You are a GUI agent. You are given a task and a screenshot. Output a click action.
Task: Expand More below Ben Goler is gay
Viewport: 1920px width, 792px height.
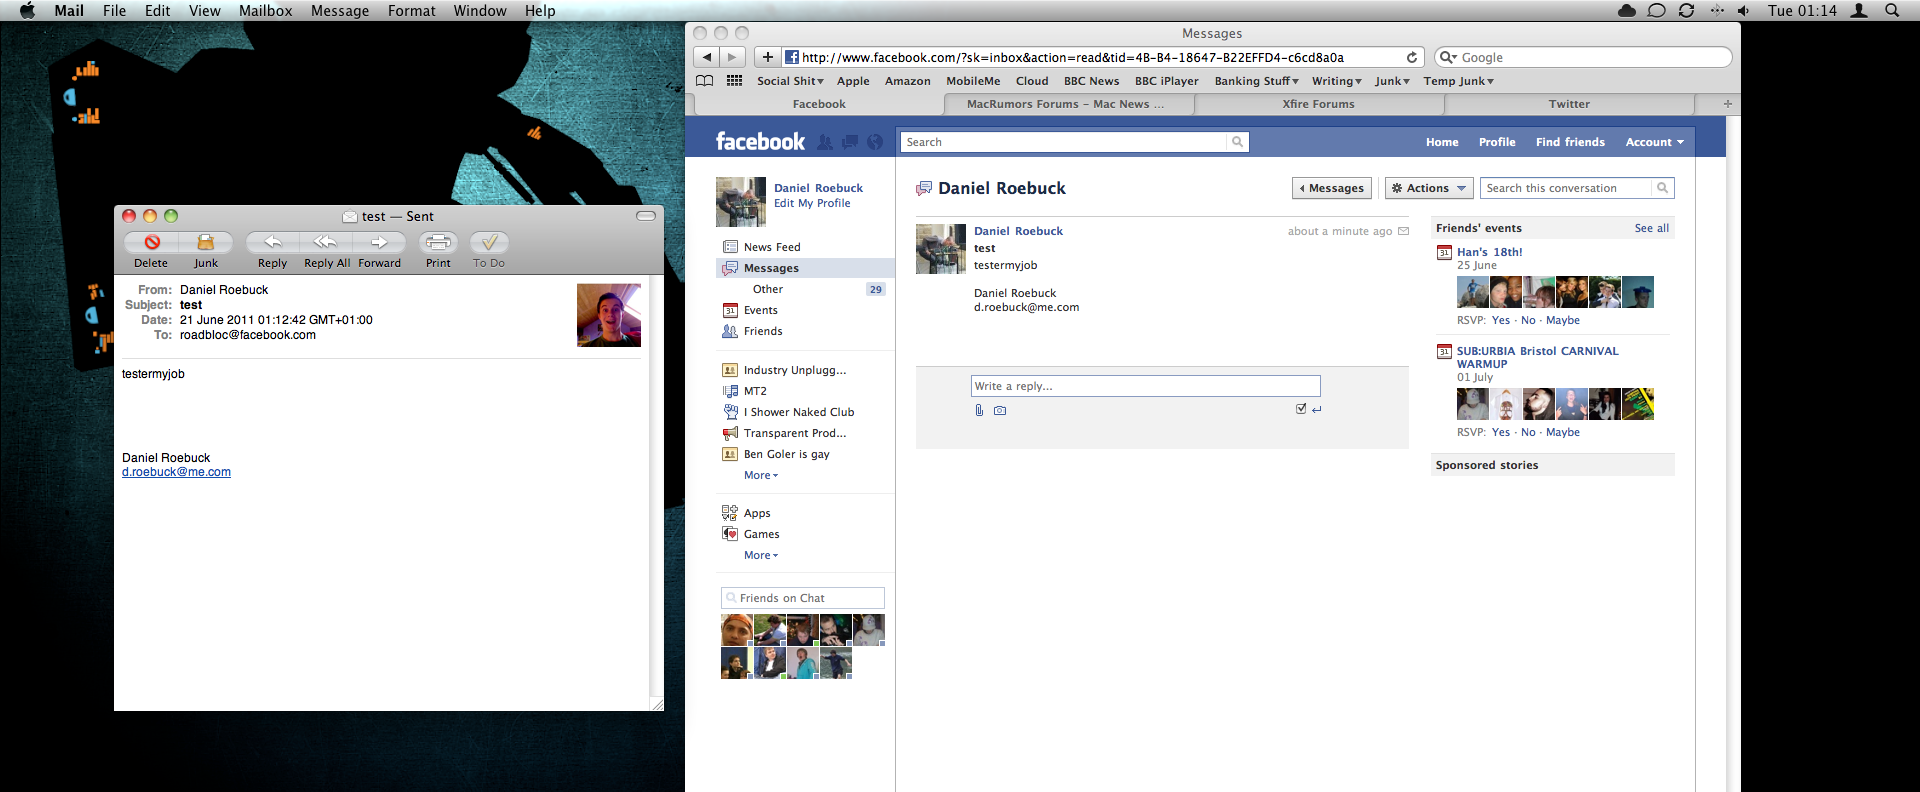[761, 475]
